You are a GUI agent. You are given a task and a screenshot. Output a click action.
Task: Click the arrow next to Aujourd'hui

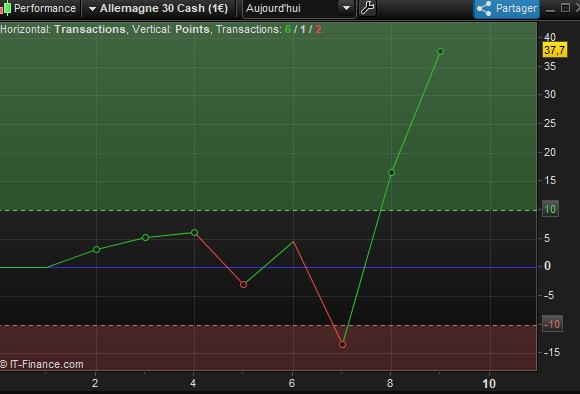346,8
